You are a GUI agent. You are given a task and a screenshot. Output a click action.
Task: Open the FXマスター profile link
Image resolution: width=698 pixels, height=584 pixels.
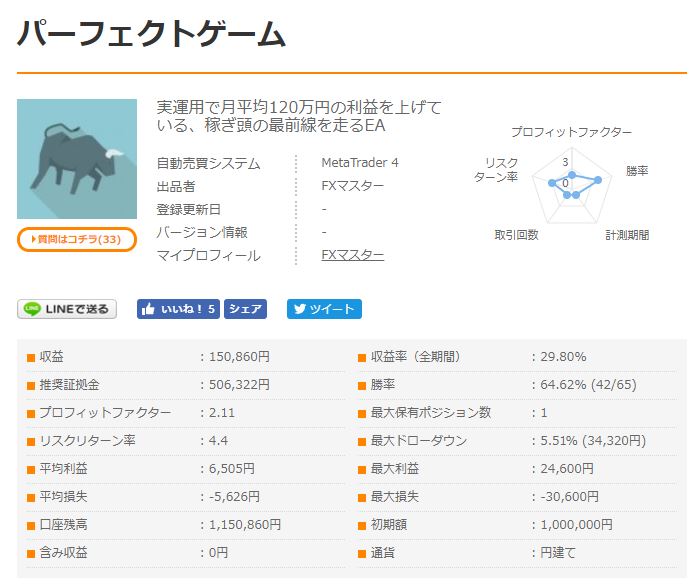(352, 255)
